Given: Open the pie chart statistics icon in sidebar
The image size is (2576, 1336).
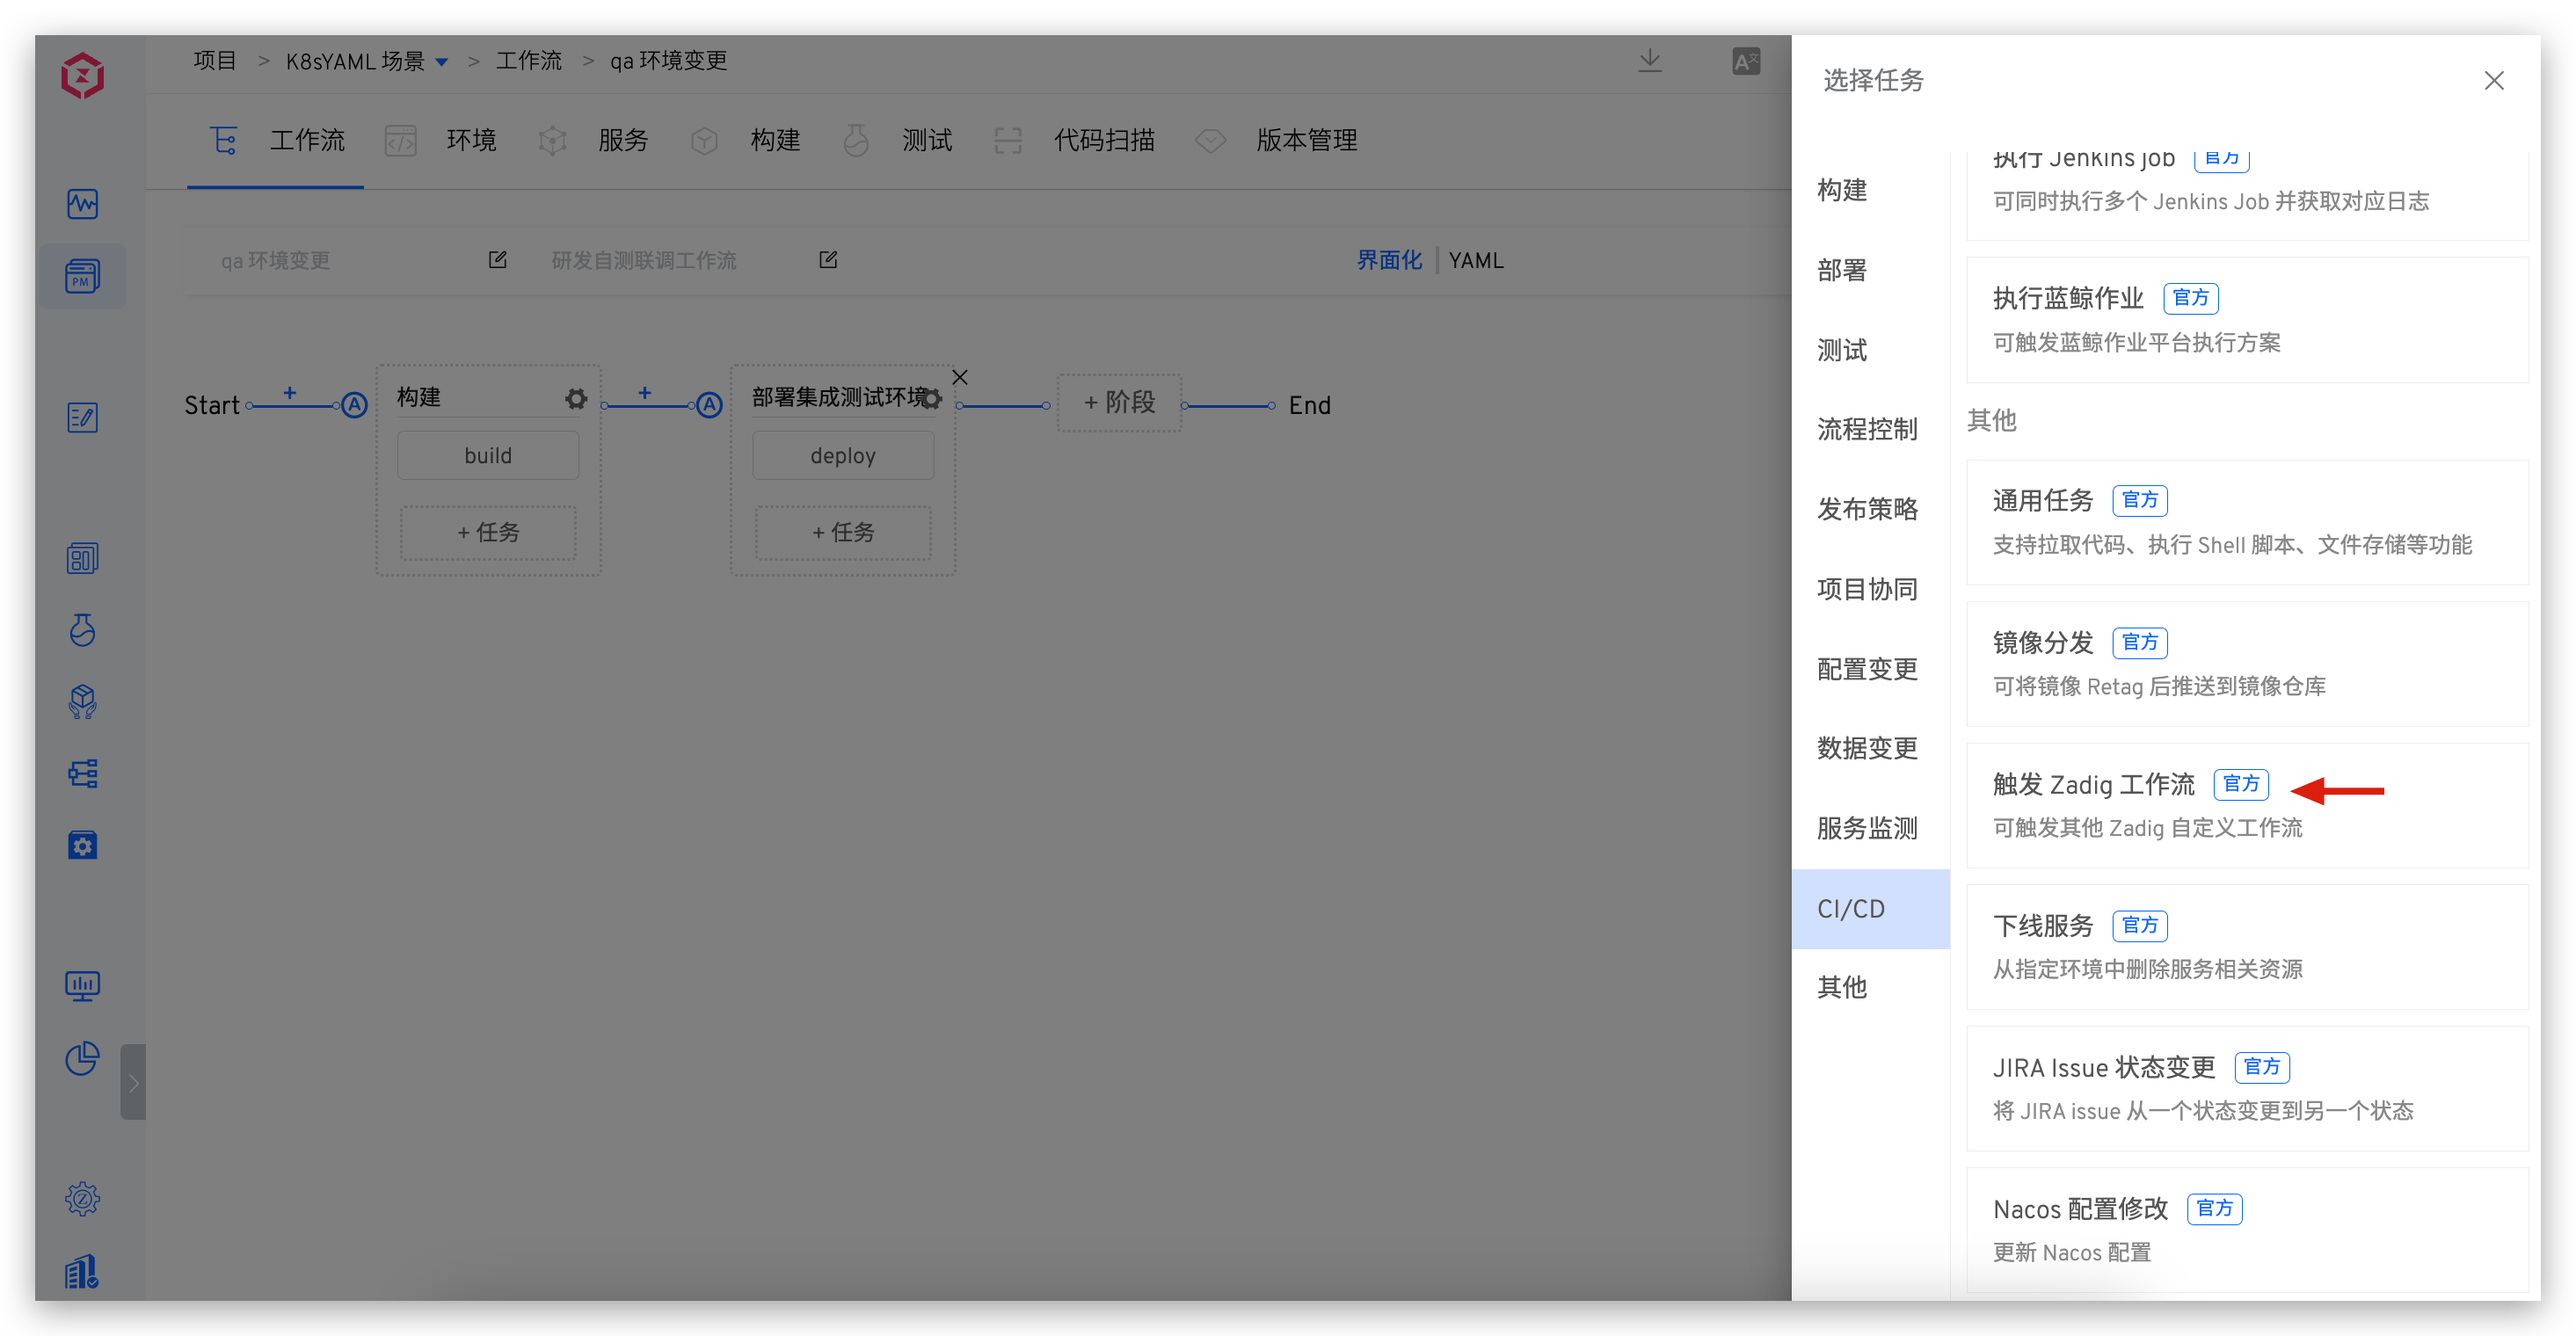Looking at the screenshot, I should (x=82, y=1058).
